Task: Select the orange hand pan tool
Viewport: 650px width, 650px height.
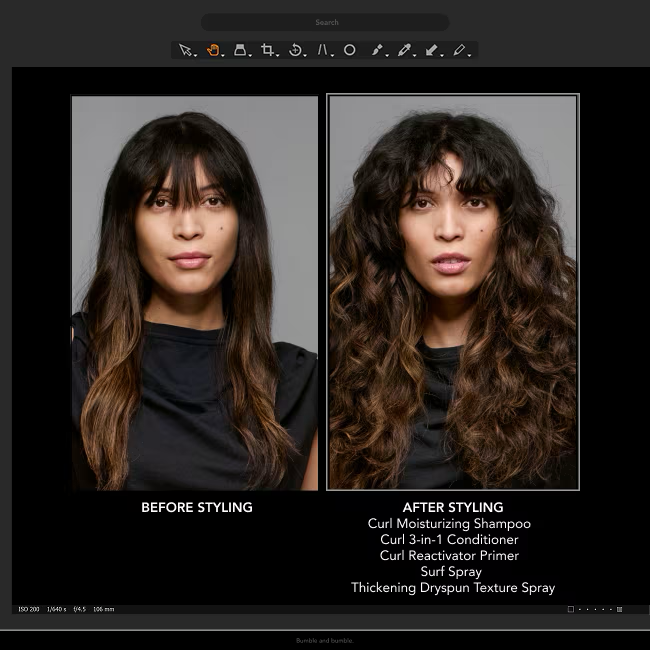Action: click(x=213, y=50)
